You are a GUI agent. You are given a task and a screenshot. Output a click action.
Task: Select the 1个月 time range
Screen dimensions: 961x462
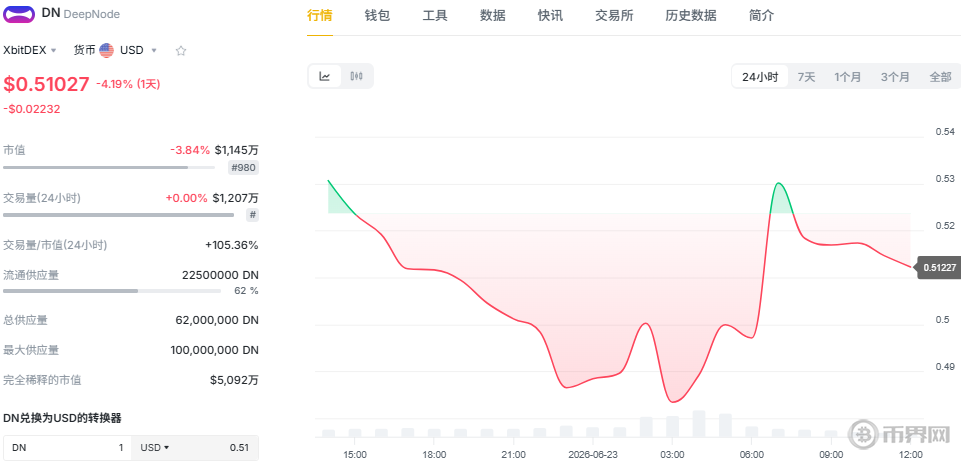[x=847, y=77]
